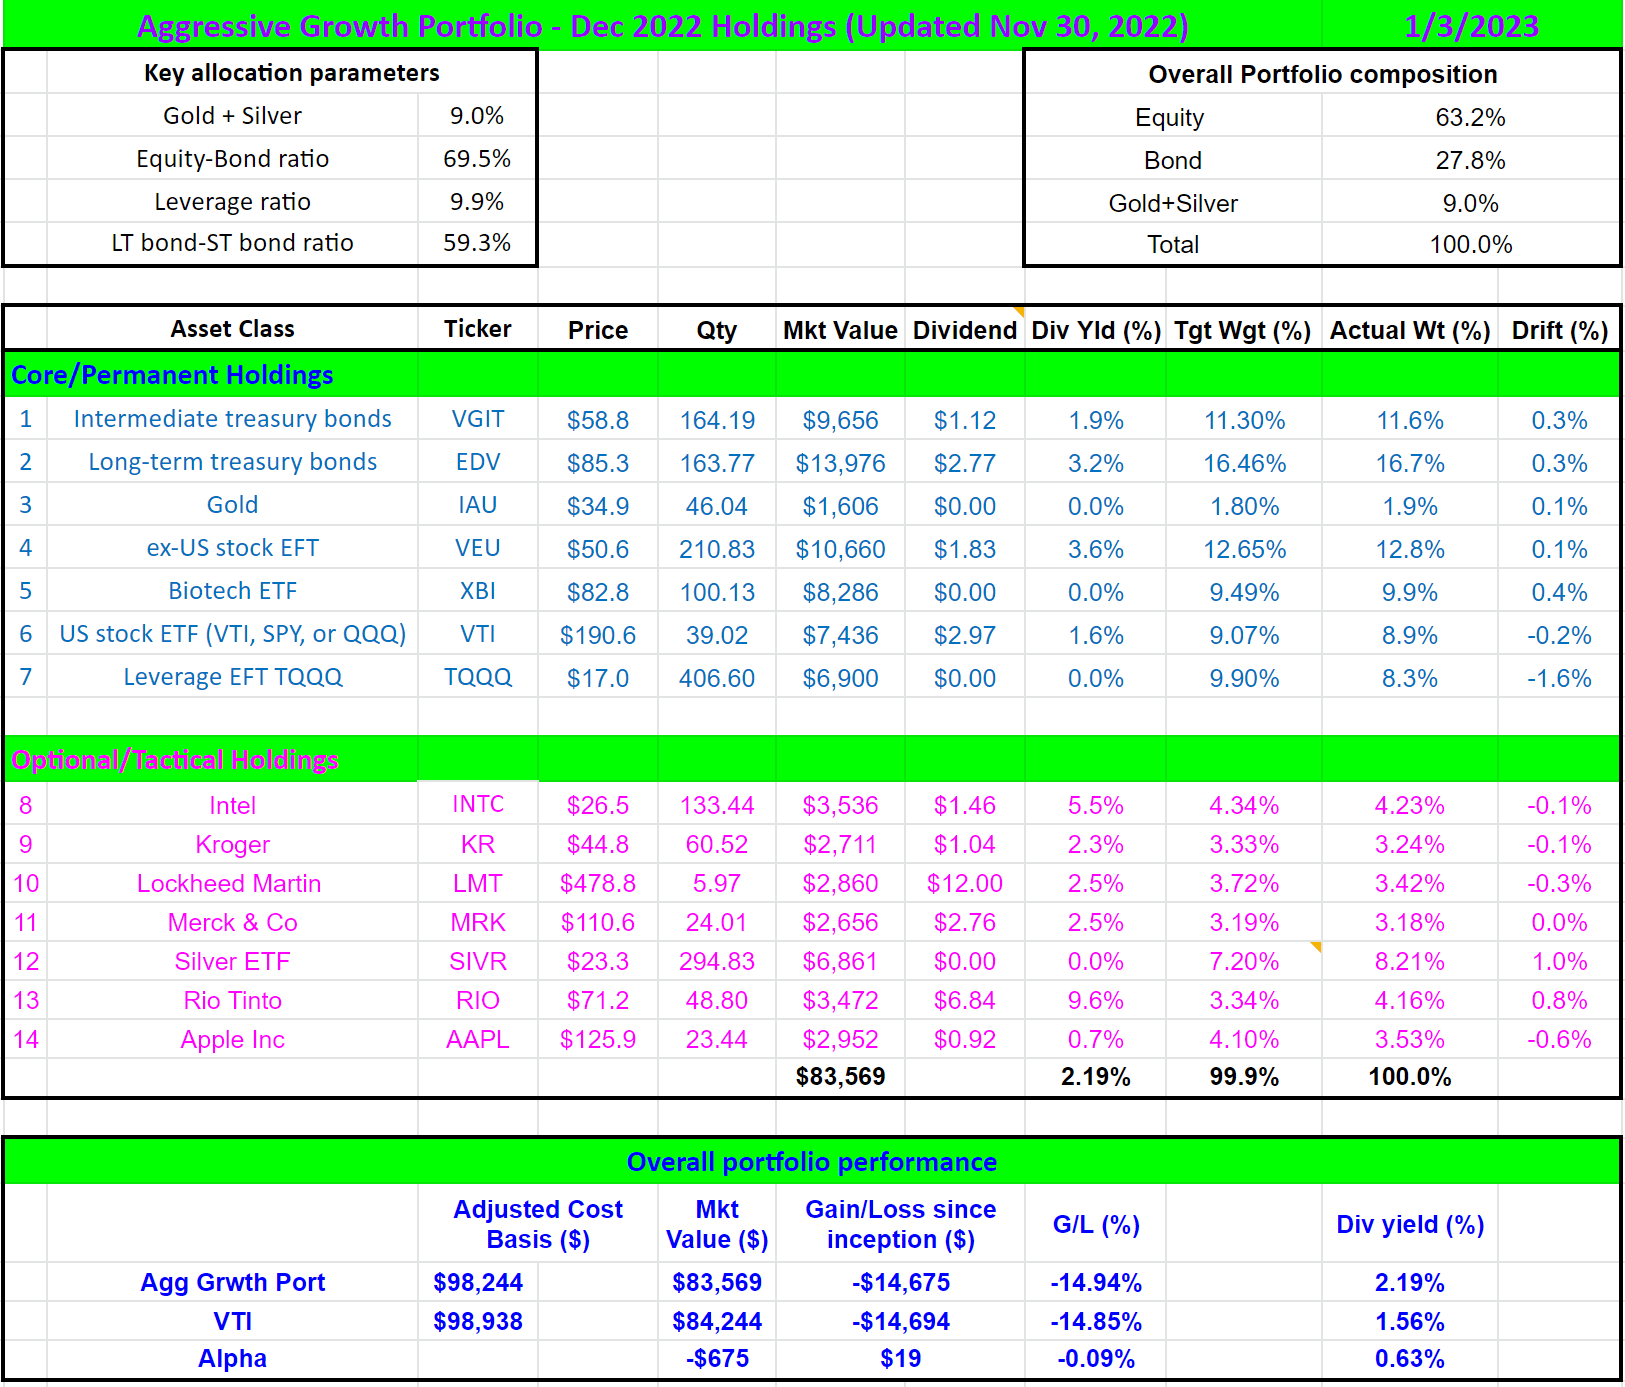The height and width of the screenshot is (1387, 1625).
Task: Select the INTC ticker cell
Action: pyautogui.click(x=477, y=804)
